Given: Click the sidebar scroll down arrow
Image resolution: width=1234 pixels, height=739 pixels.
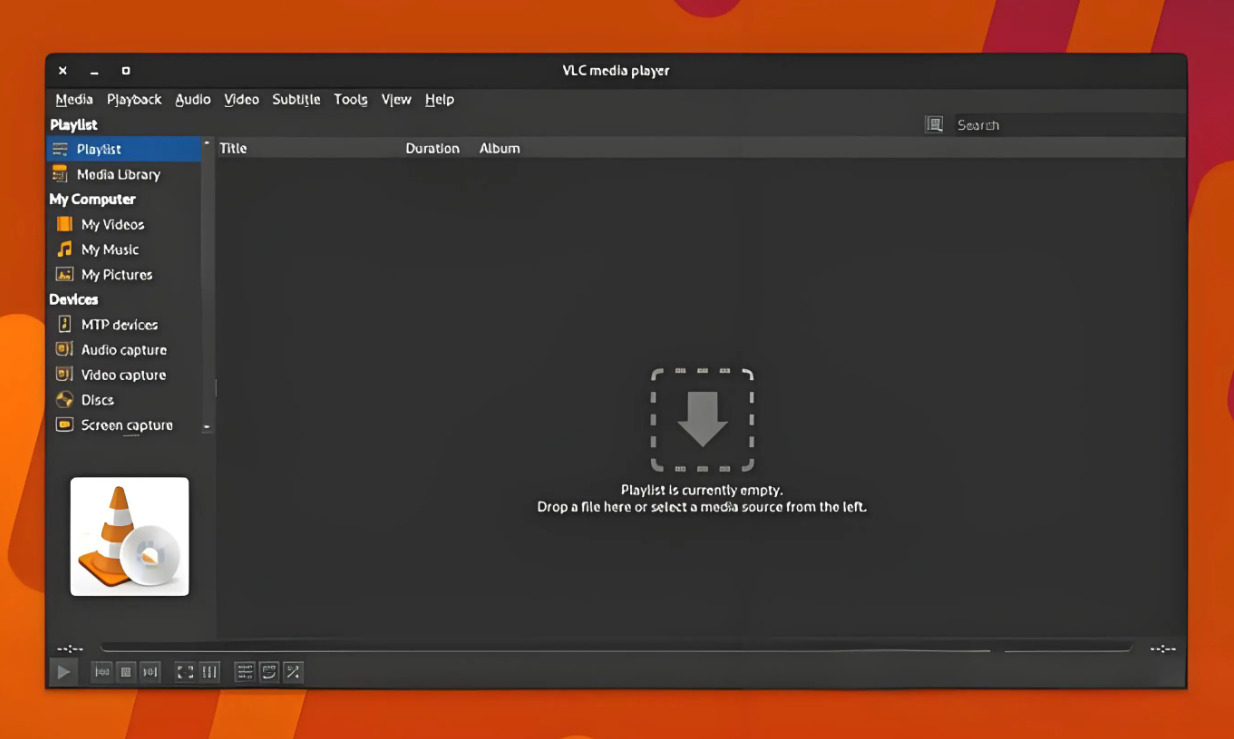Looking at the screenshot, I should point(207,427).
